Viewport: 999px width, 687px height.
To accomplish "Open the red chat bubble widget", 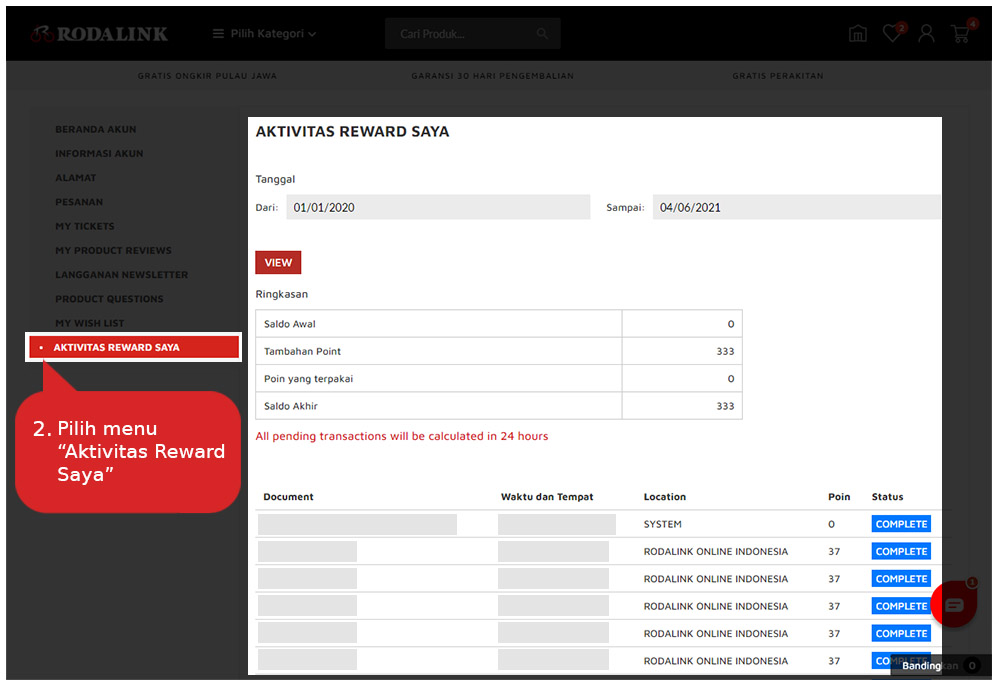I will click(954, 604).
